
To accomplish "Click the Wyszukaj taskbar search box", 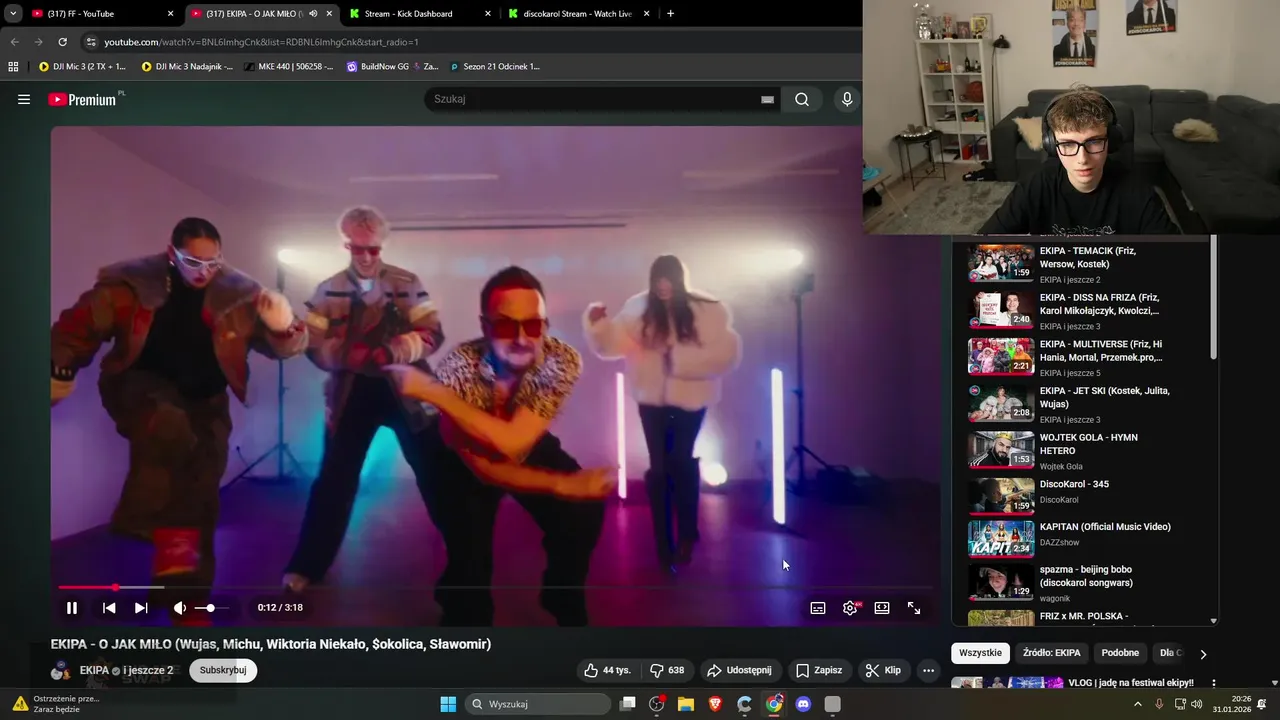I will point(539,704).
